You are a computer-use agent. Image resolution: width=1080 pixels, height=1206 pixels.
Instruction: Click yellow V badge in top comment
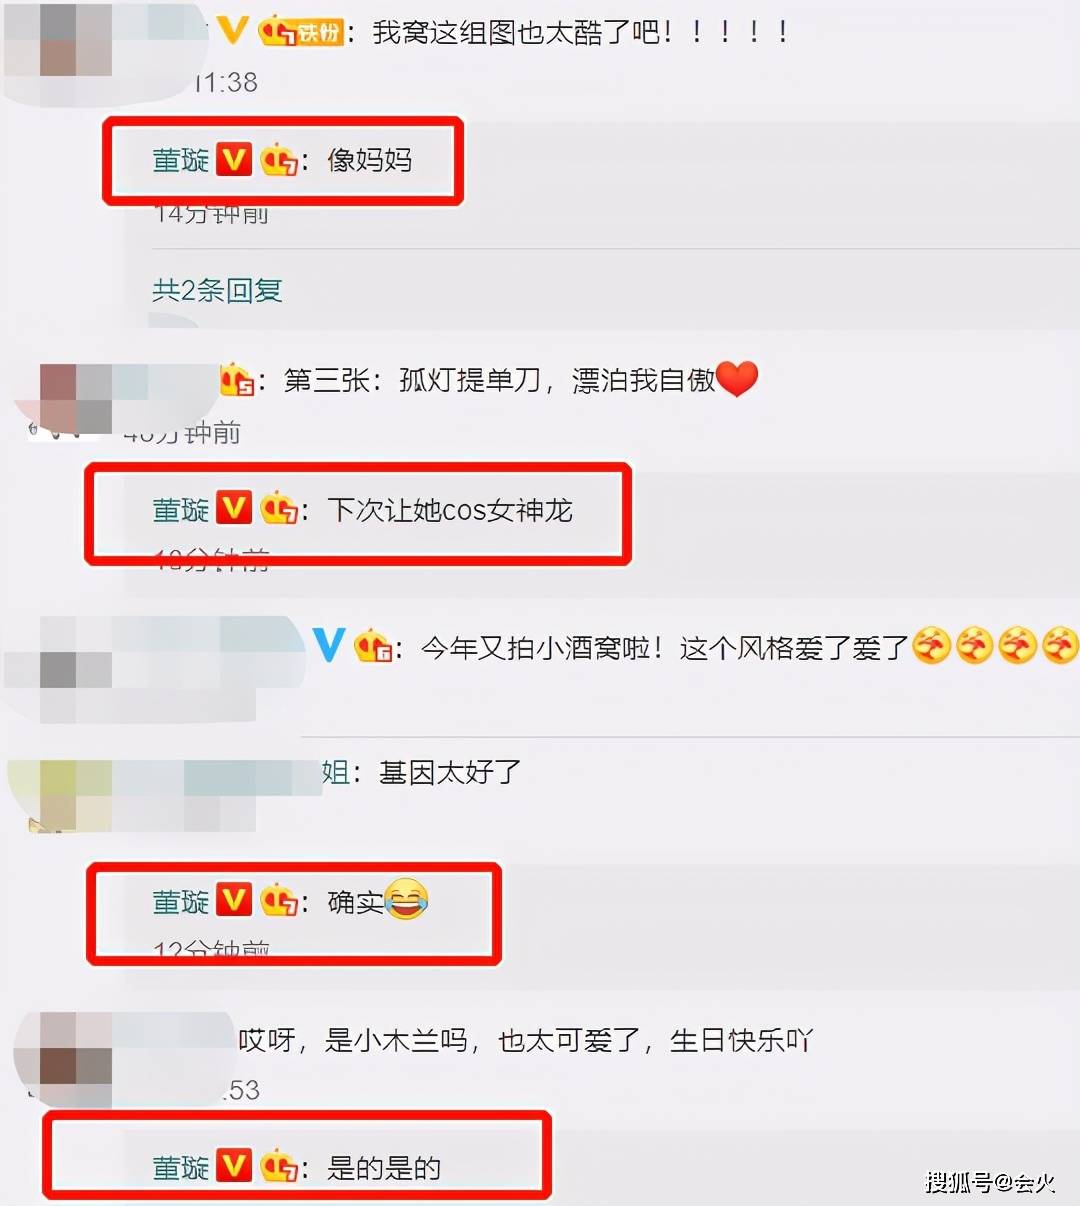point(232,30)
